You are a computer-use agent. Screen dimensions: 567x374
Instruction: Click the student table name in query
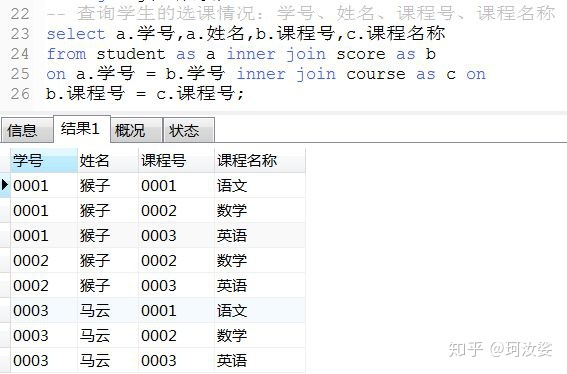(x=131, y=54)
